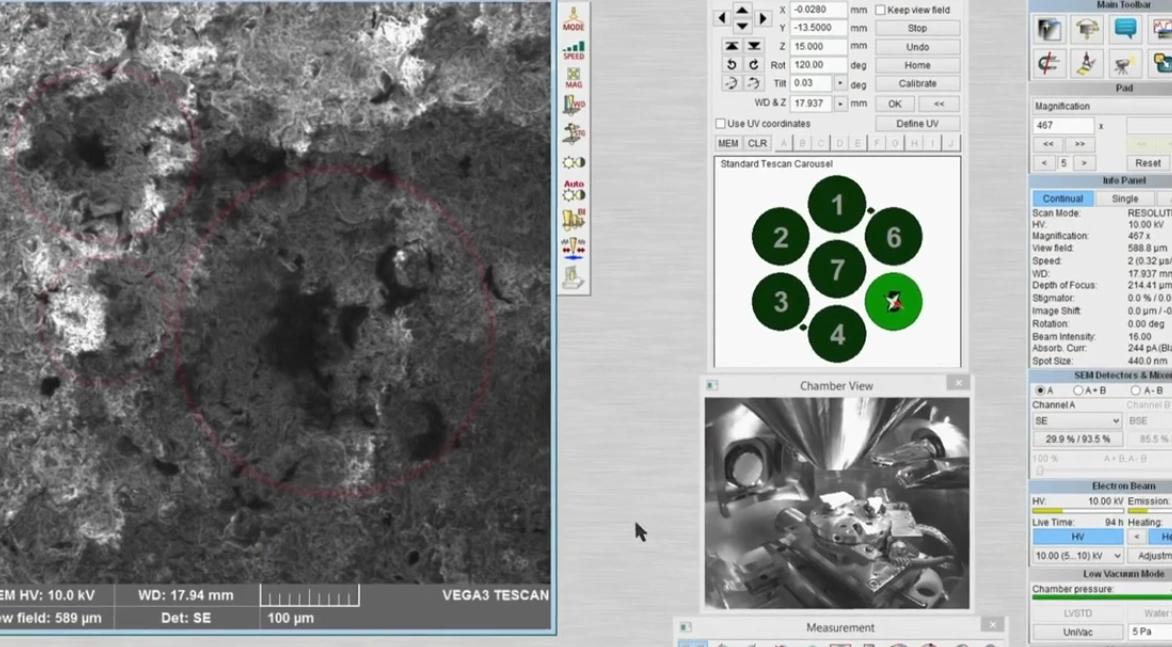The width and height of the screenshot is (1172, 647).
Task: Select the scan SPEED icon
Action: [573, 50]
